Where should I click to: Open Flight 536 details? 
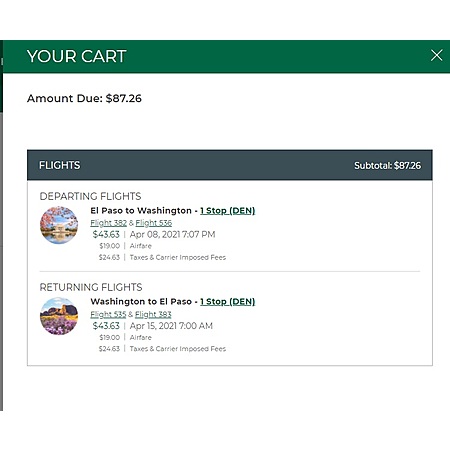pyautogui.click(x=154, y=223)
